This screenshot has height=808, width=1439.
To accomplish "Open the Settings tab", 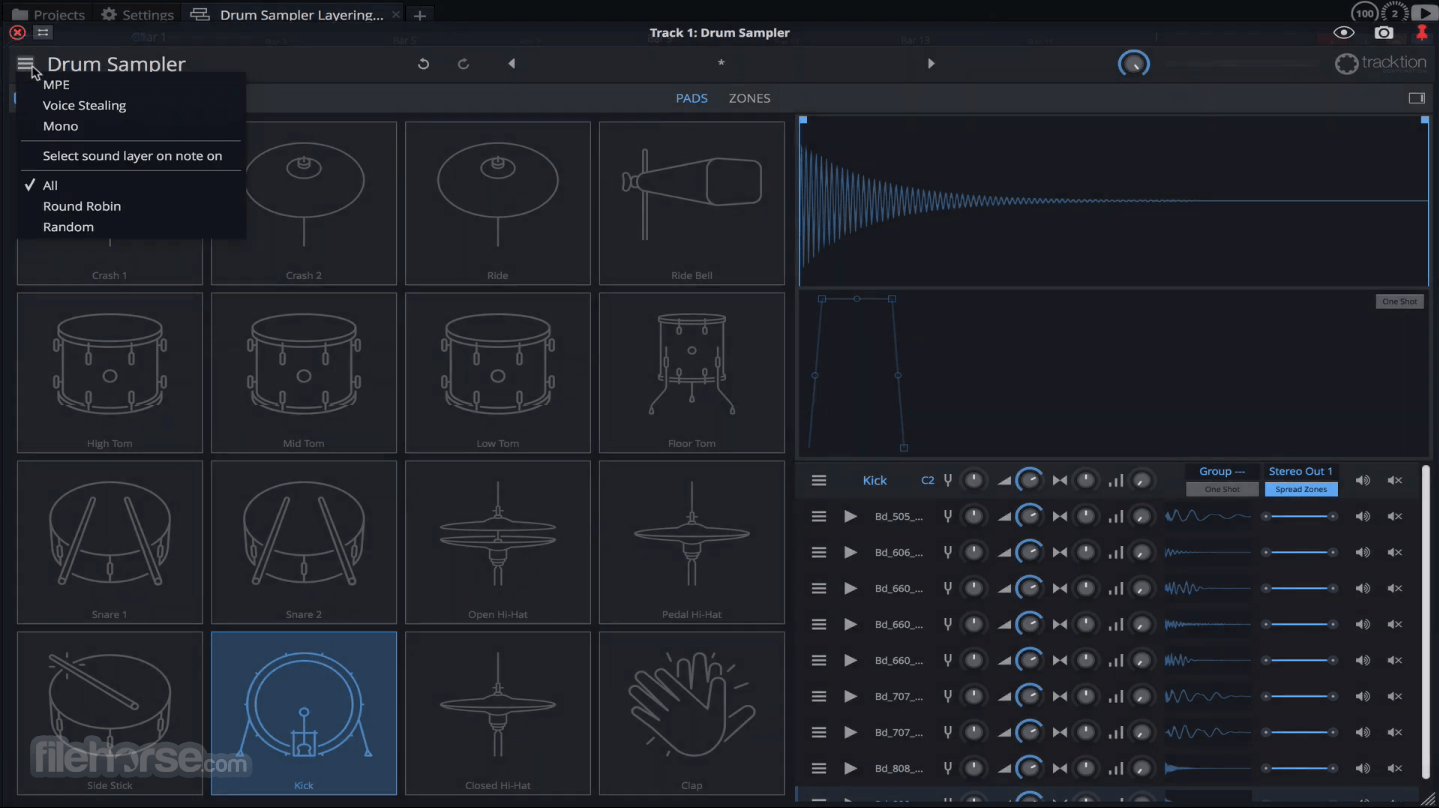I will point(138,14).
